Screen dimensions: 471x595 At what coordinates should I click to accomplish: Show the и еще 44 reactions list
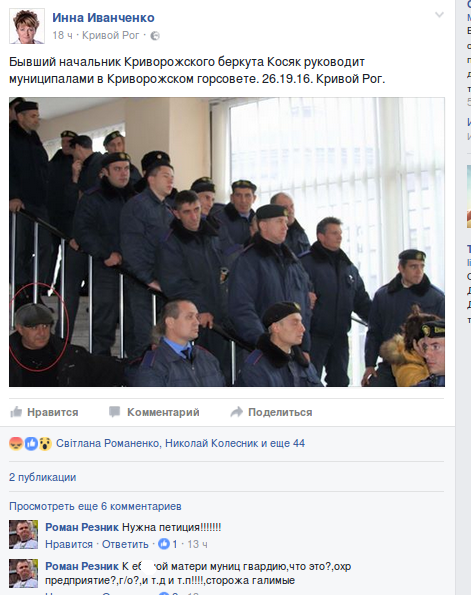(283, 443)
